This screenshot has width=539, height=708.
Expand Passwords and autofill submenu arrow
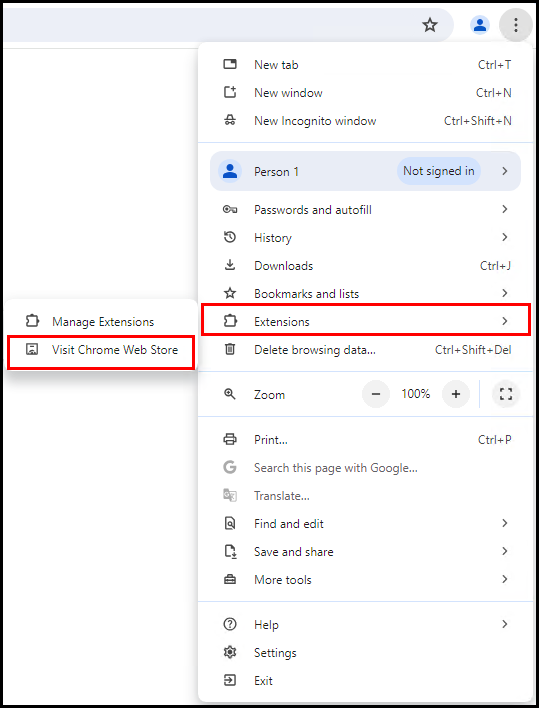[x=505, y=209]
